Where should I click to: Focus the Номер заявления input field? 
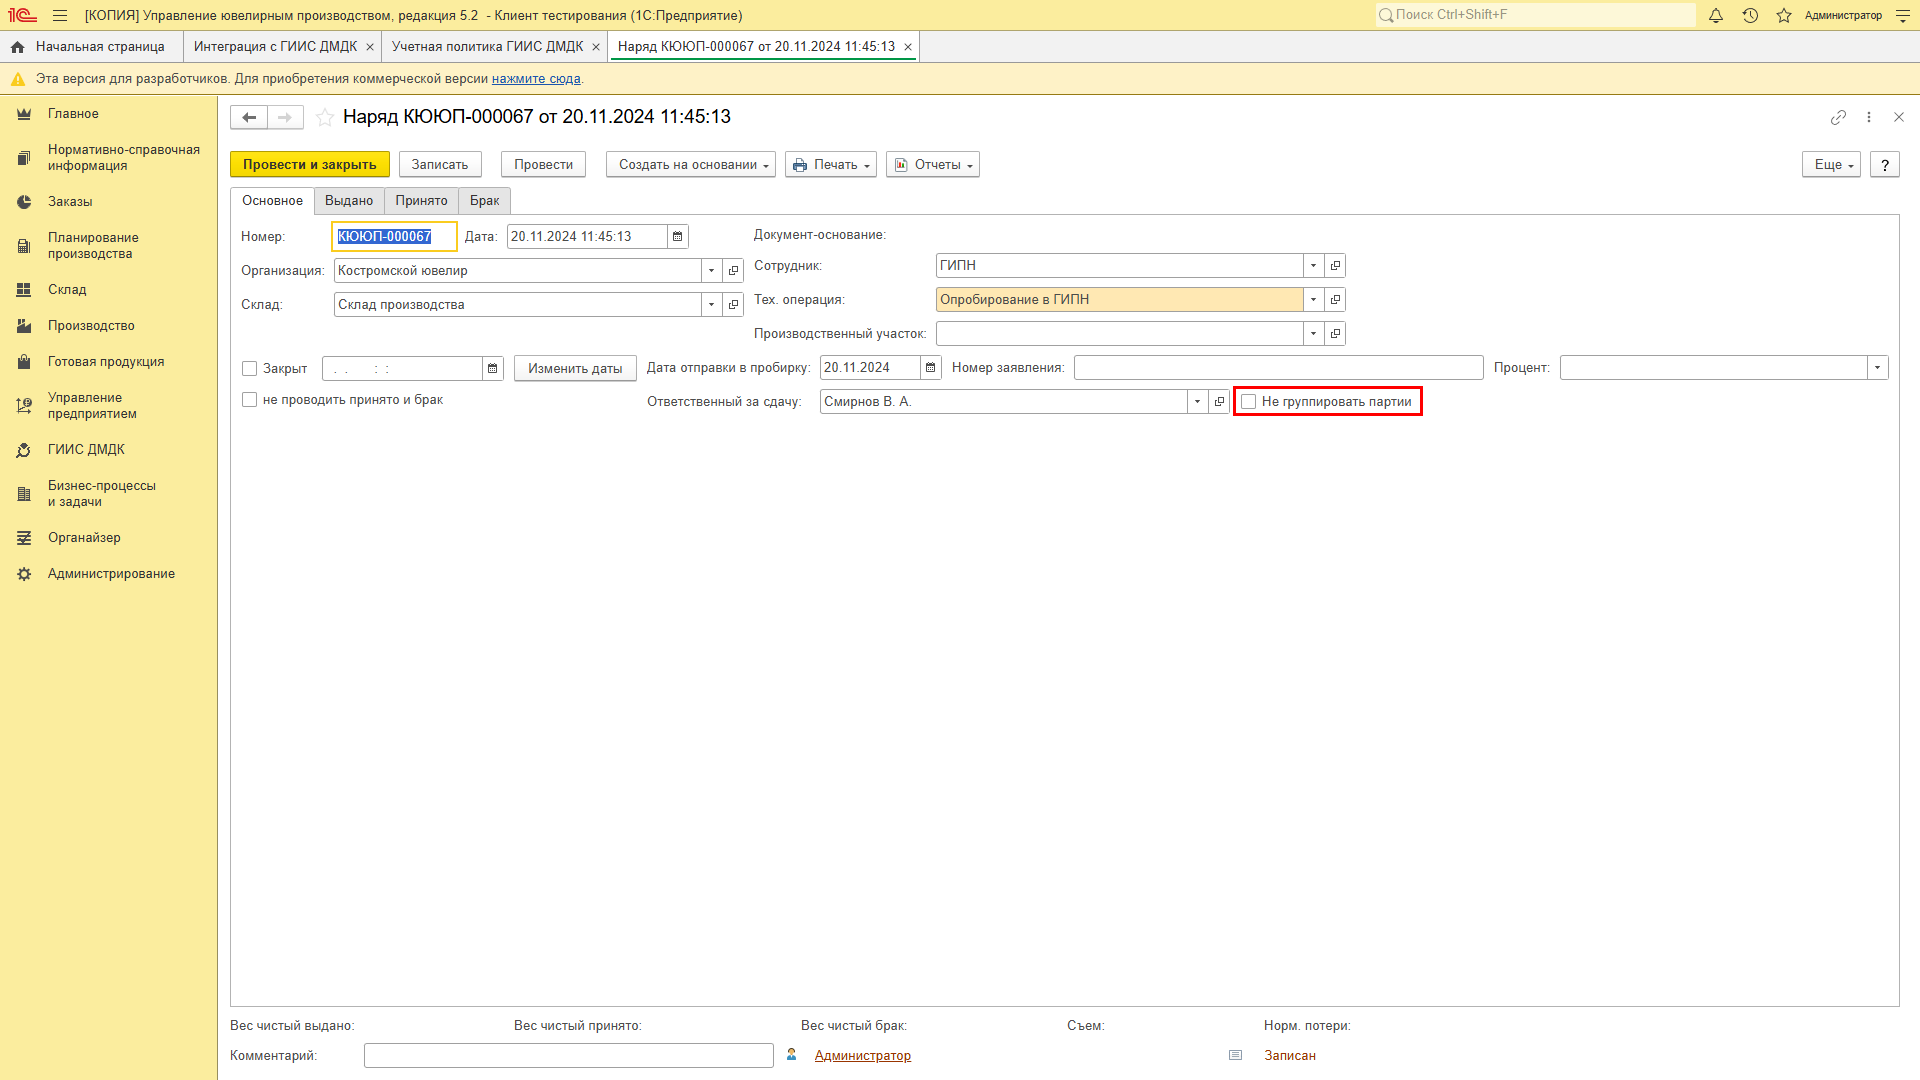1278,368
